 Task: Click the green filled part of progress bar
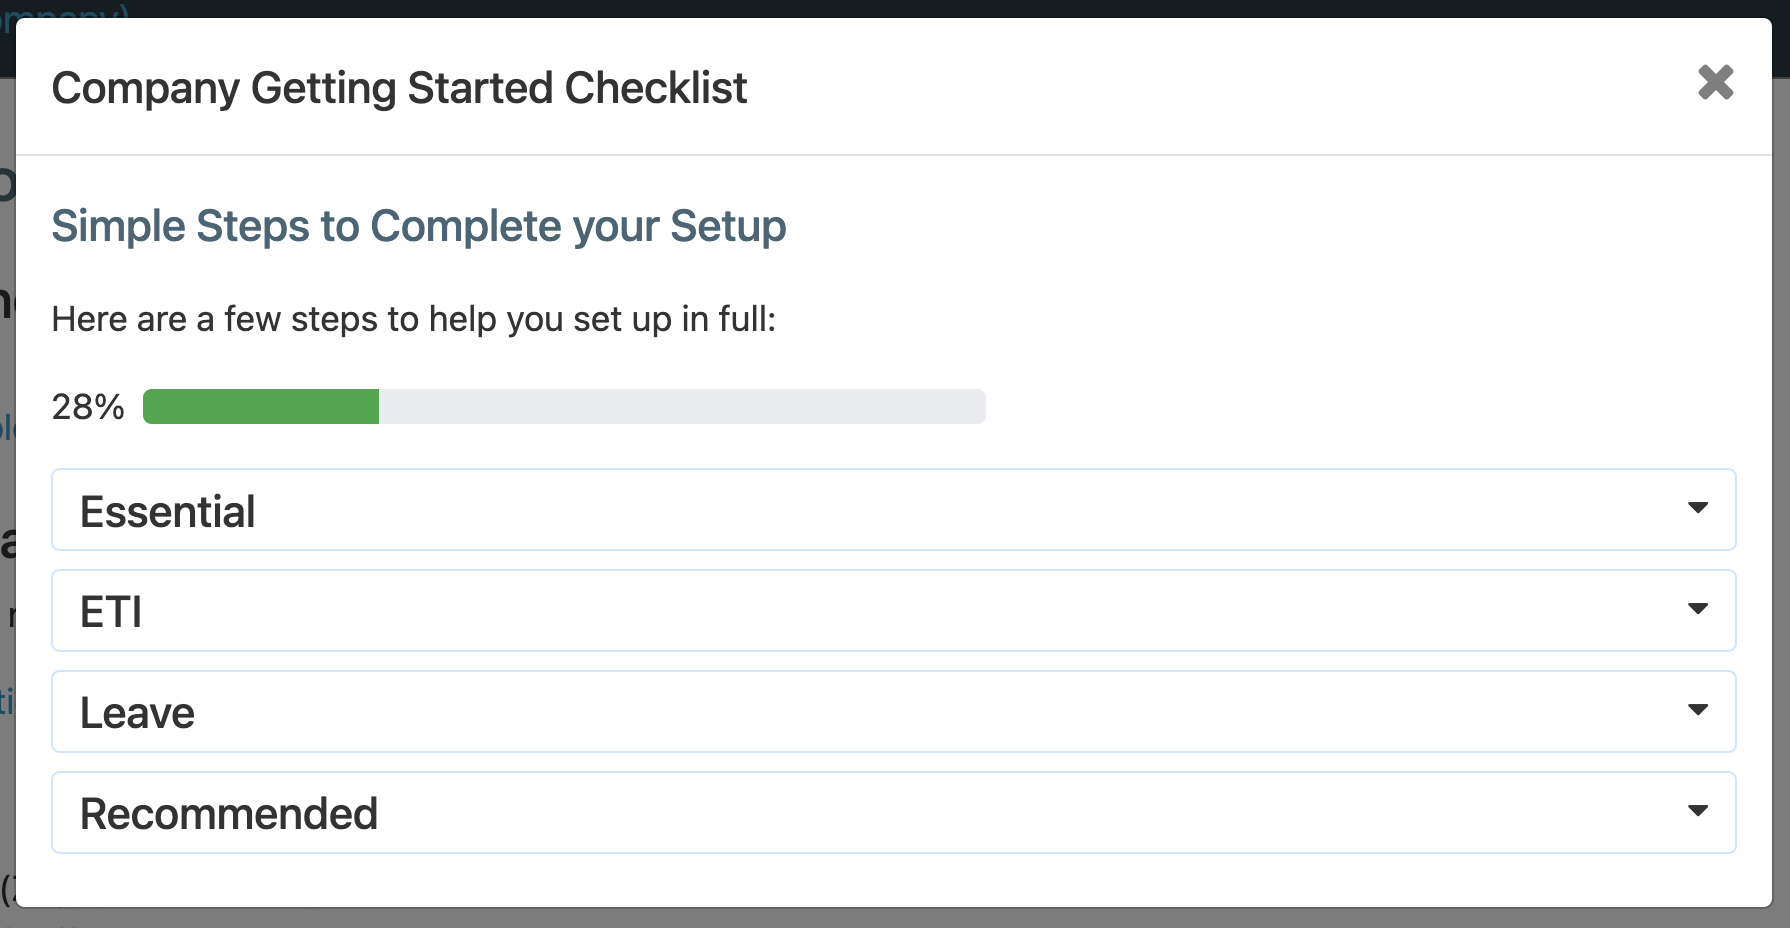coord(261,407)
